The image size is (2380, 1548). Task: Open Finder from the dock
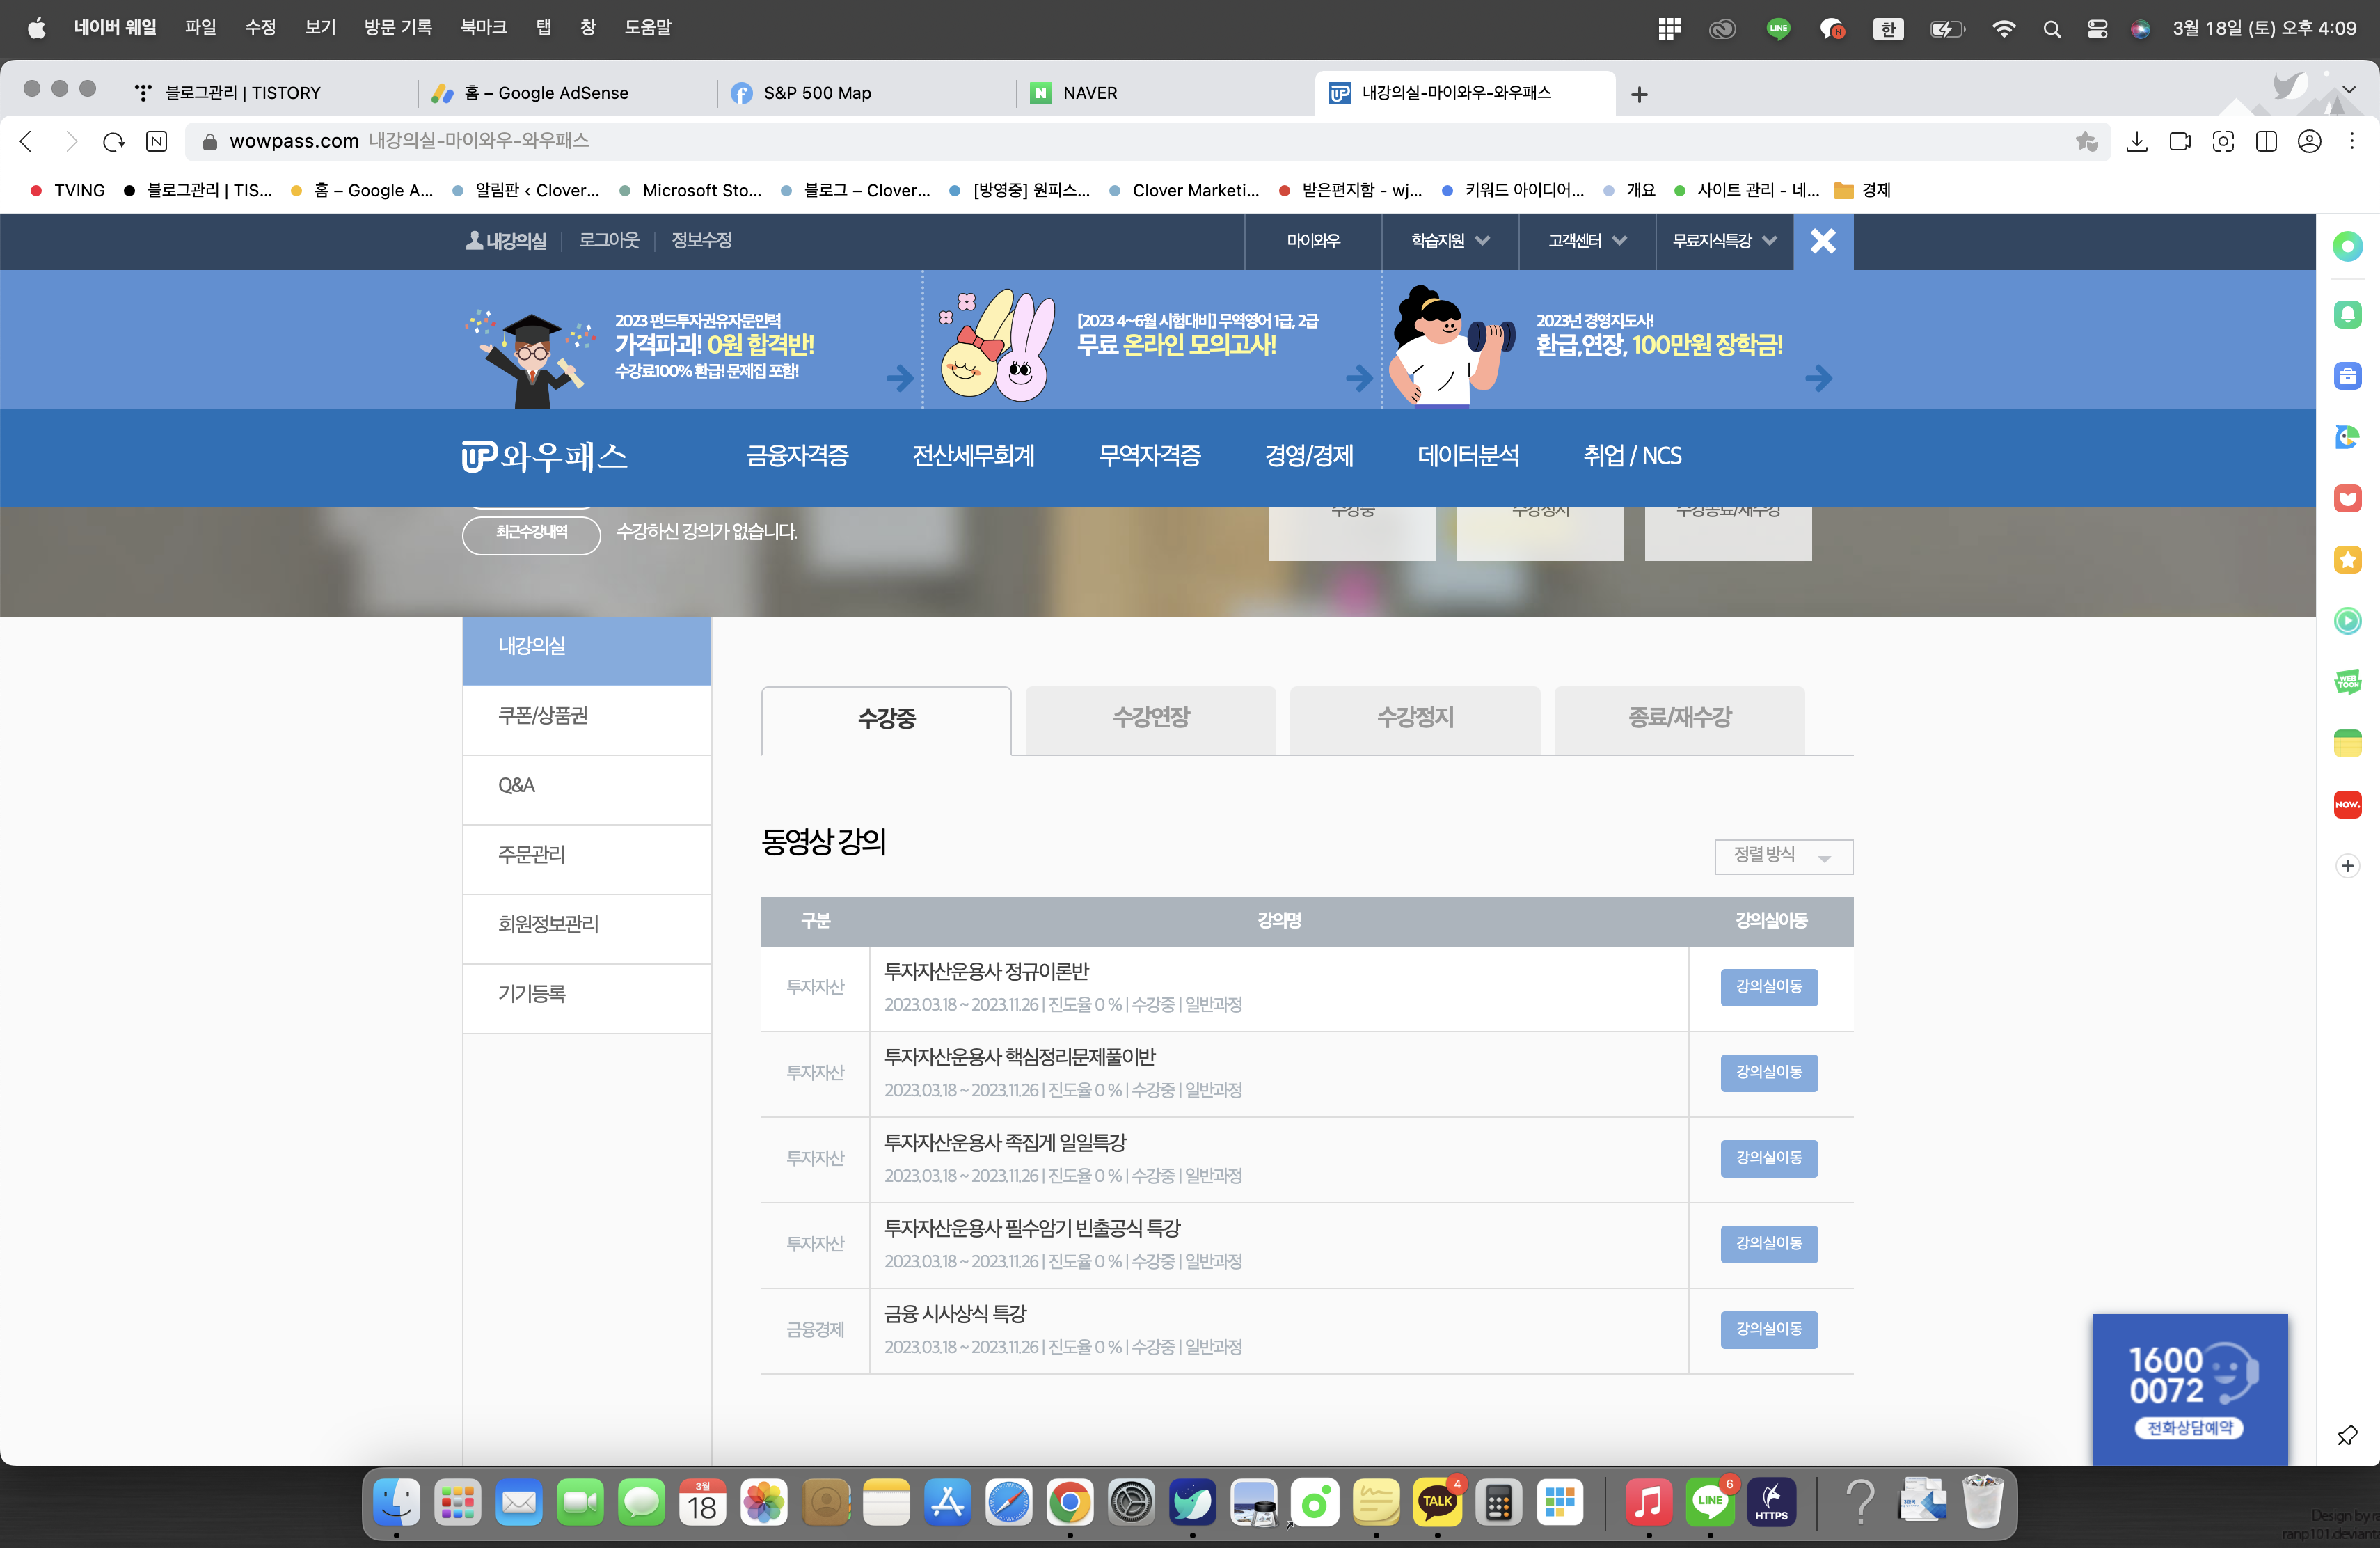tap(397, 1502)
